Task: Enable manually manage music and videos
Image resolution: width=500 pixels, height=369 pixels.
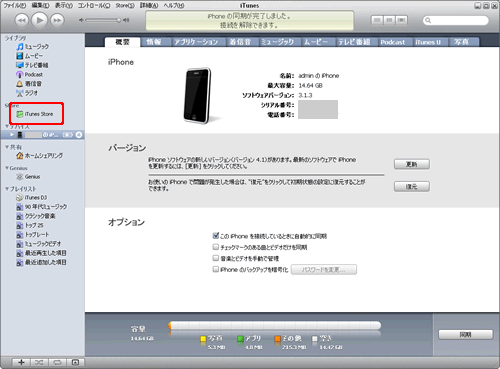Action: [216, 258]
